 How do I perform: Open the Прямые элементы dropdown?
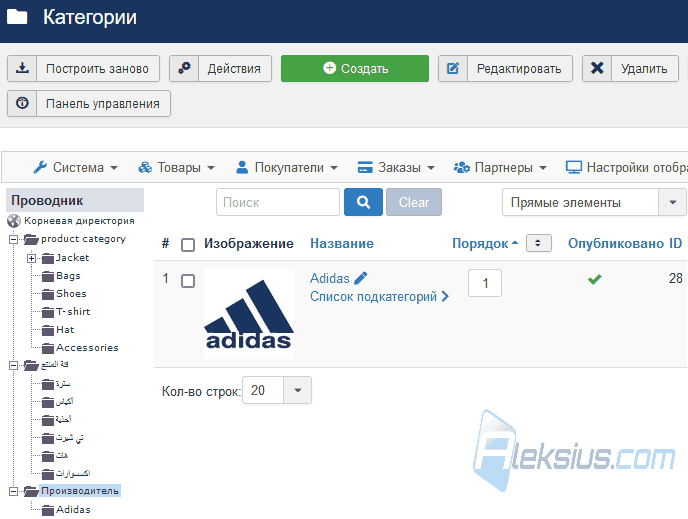click(594, 202)
